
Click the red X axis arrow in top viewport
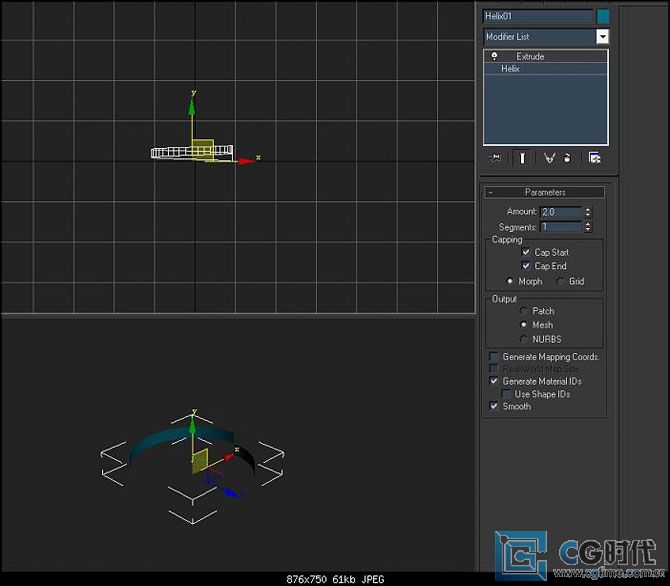pyautogui.click(x=246, y=161)
